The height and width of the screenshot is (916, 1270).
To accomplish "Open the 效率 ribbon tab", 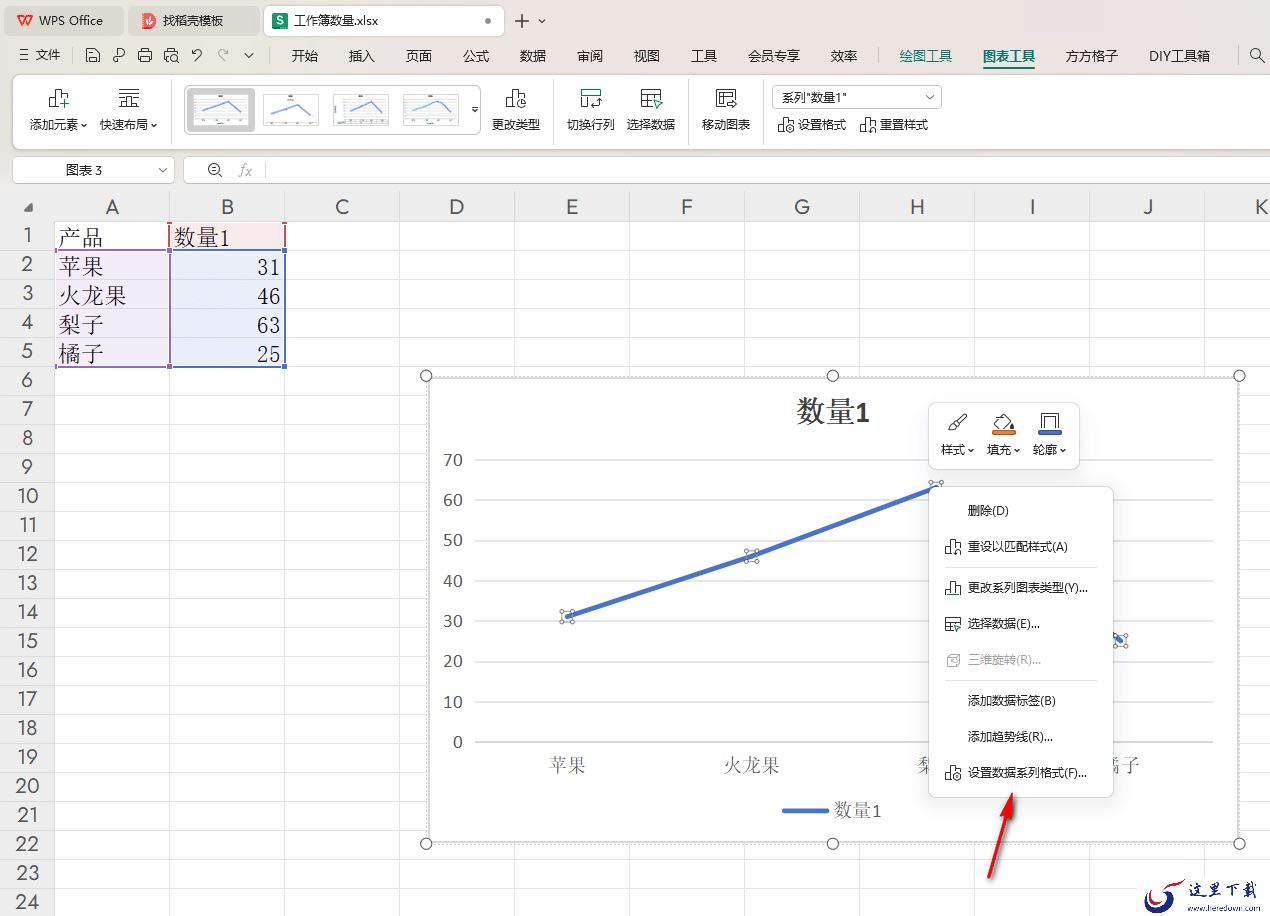I will 844,56.
